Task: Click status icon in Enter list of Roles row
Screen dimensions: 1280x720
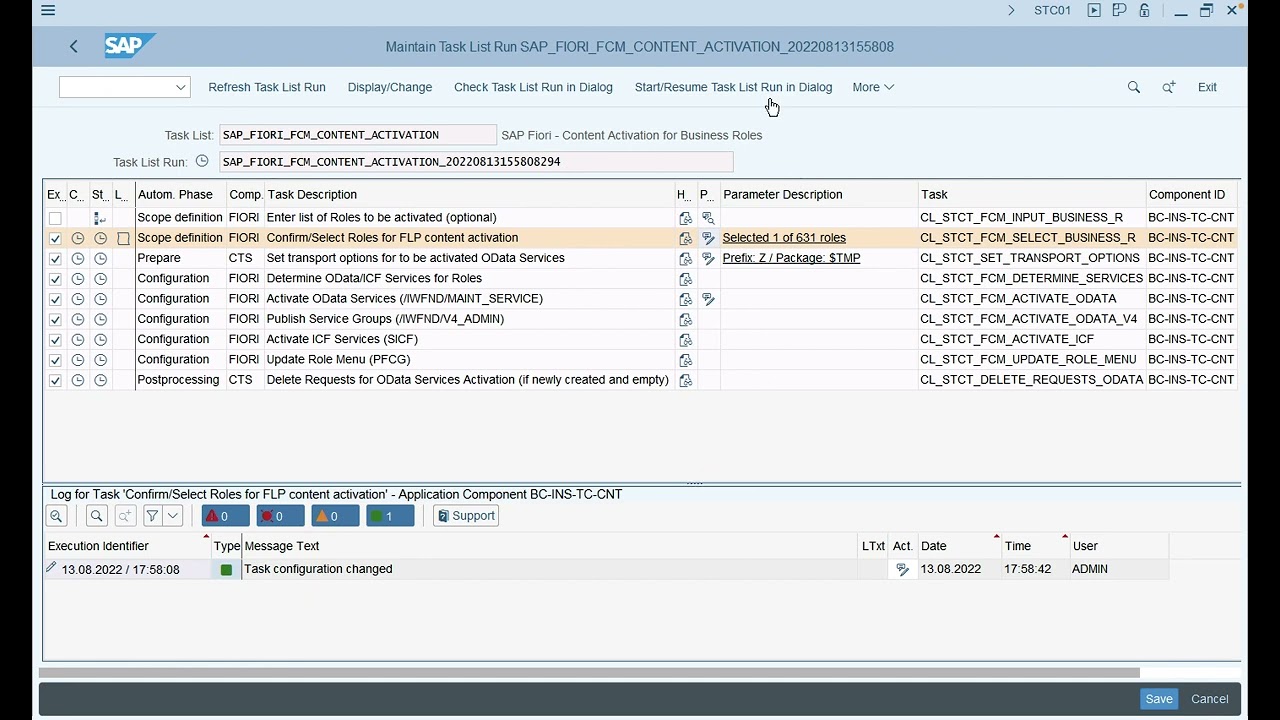Action: (100, 218)
